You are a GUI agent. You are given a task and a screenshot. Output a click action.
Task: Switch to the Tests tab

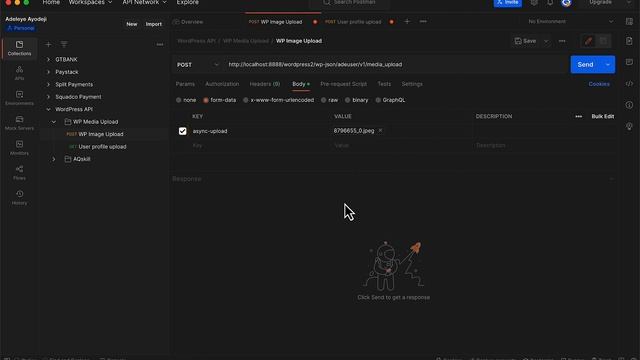[x=384, y=84]
